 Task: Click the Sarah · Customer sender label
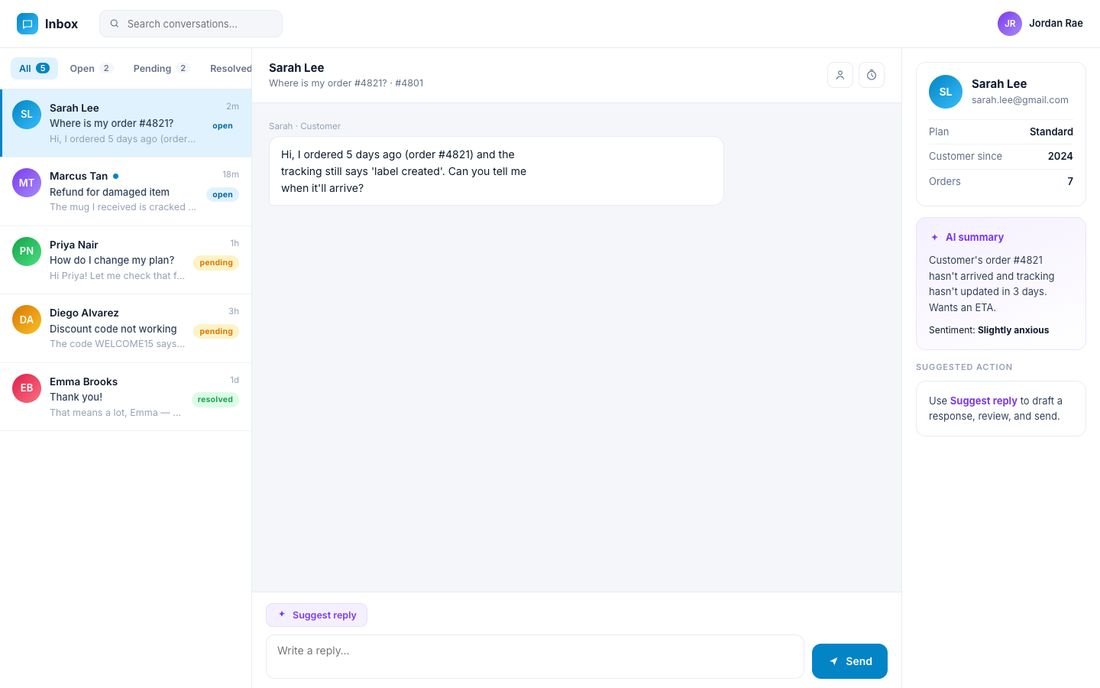[304, 126]
